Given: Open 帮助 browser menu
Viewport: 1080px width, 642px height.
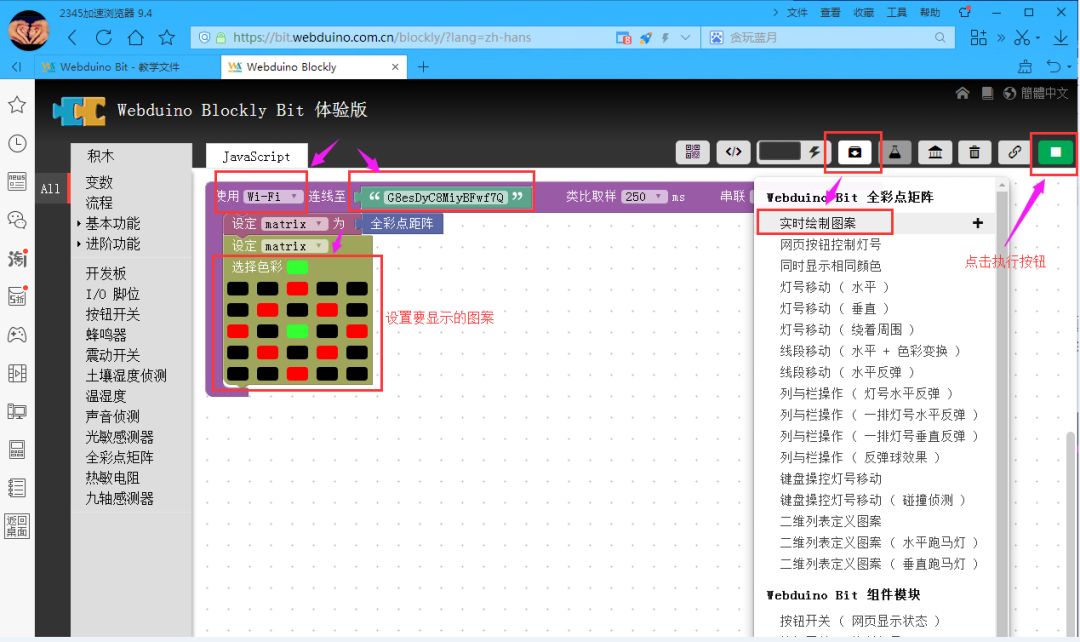Looking at the screenshot, I should (x=930, y=12).
